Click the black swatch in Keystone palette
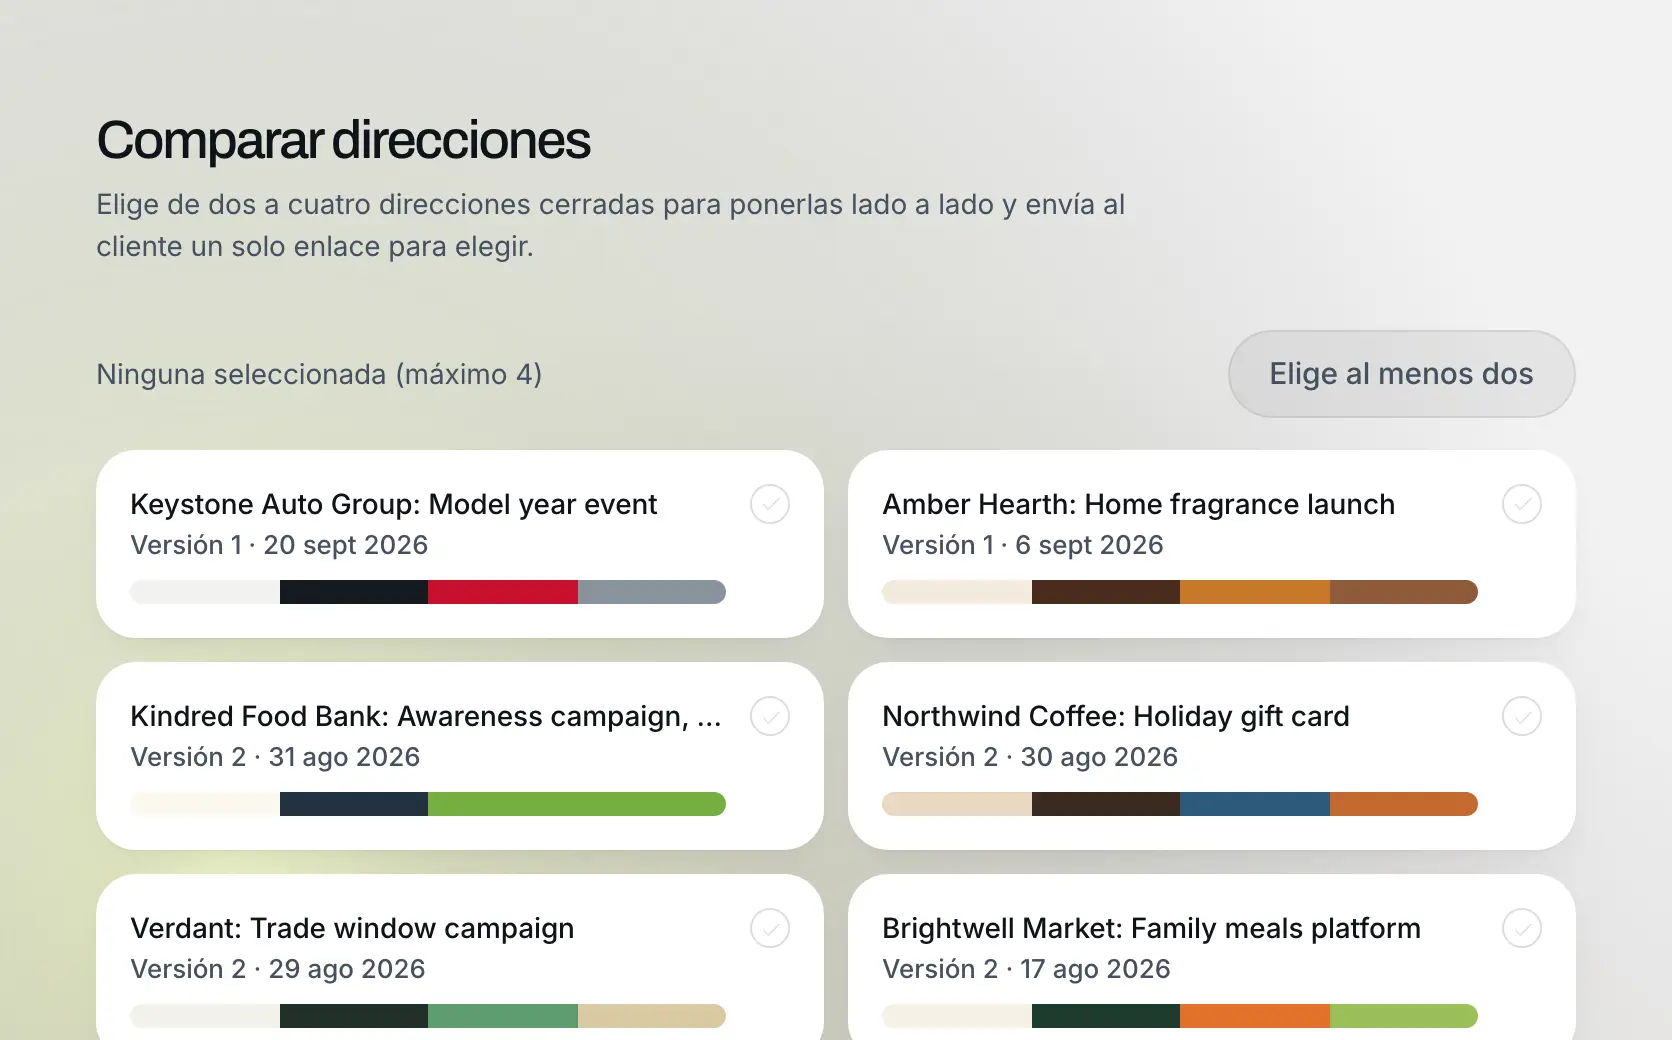The height and width of the screenshot is (1040, 1672). (354, 592)
